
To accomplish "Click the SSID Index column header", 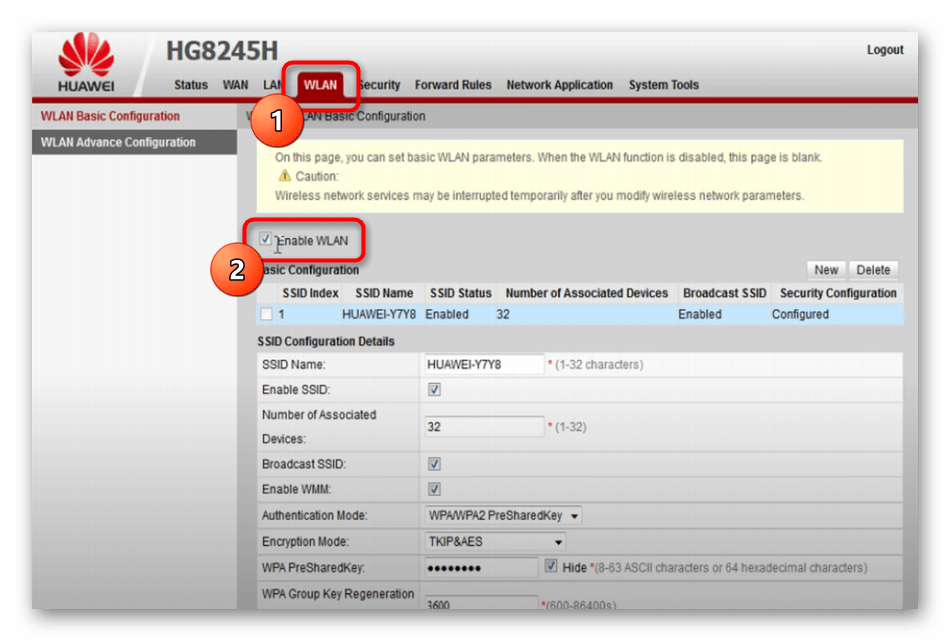I will 310,293.
